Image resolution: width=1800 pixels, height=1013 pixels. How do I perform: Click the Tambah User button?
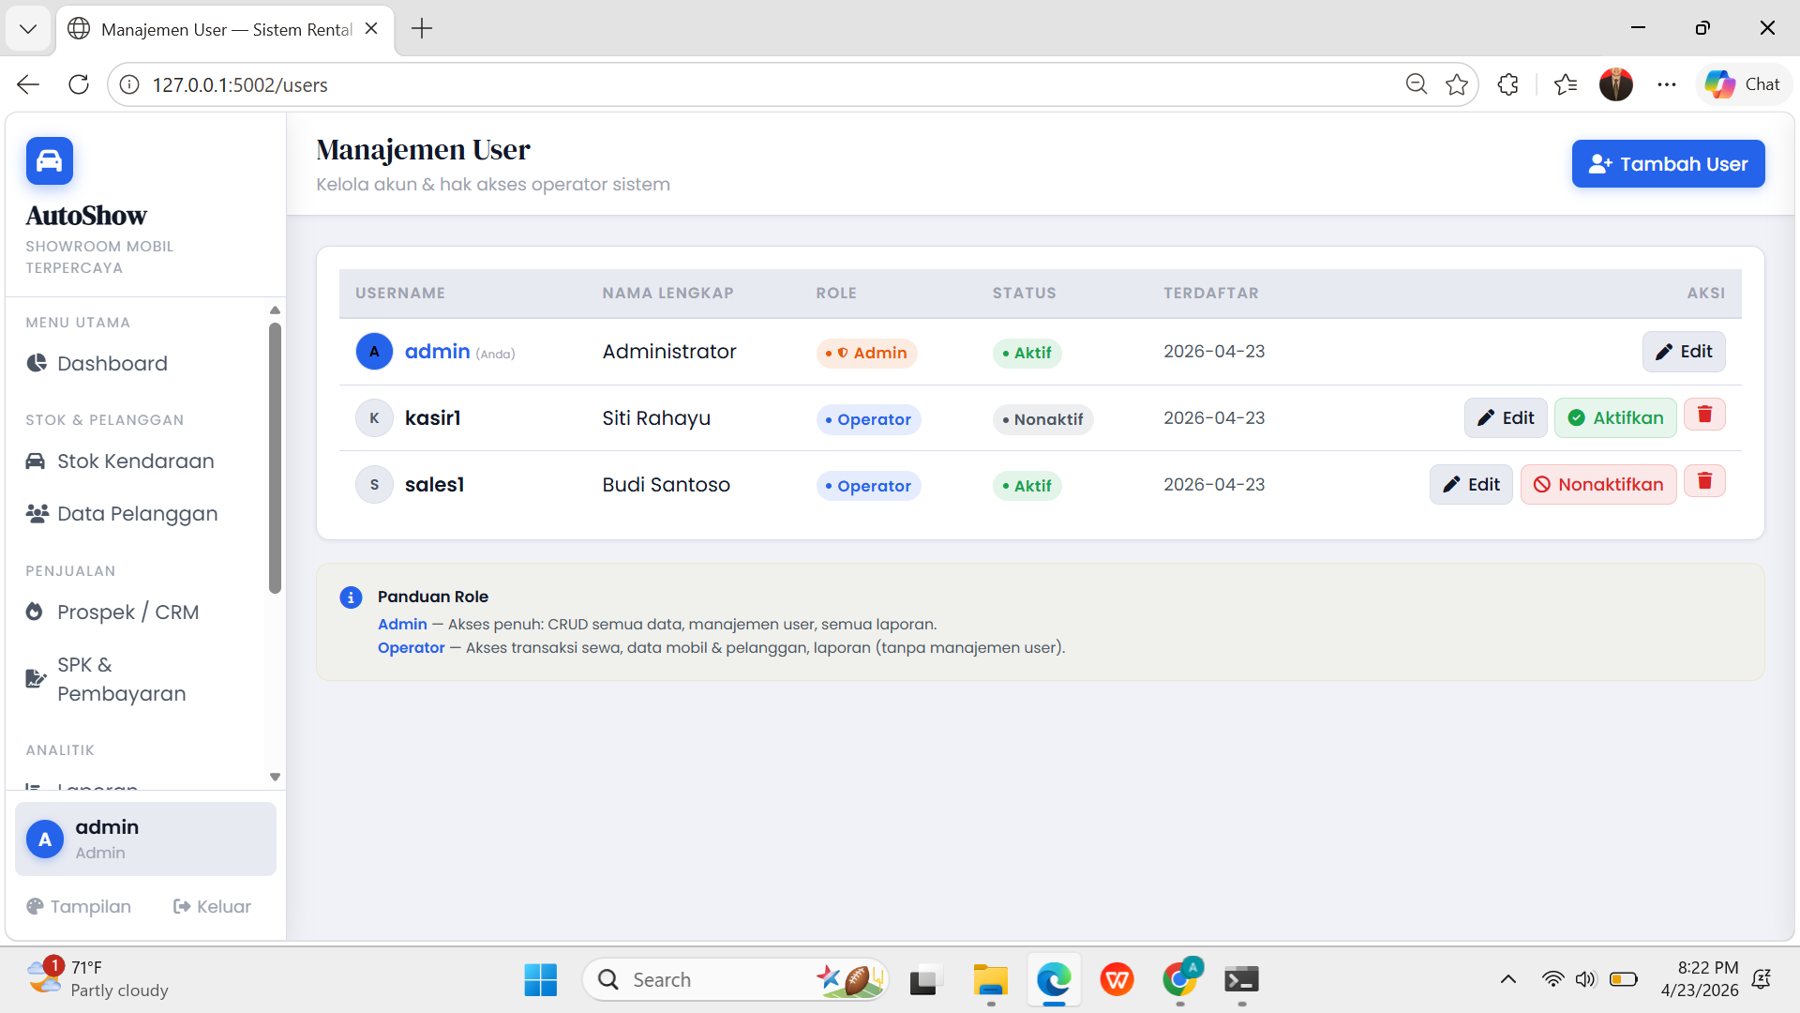(1667, 164)
